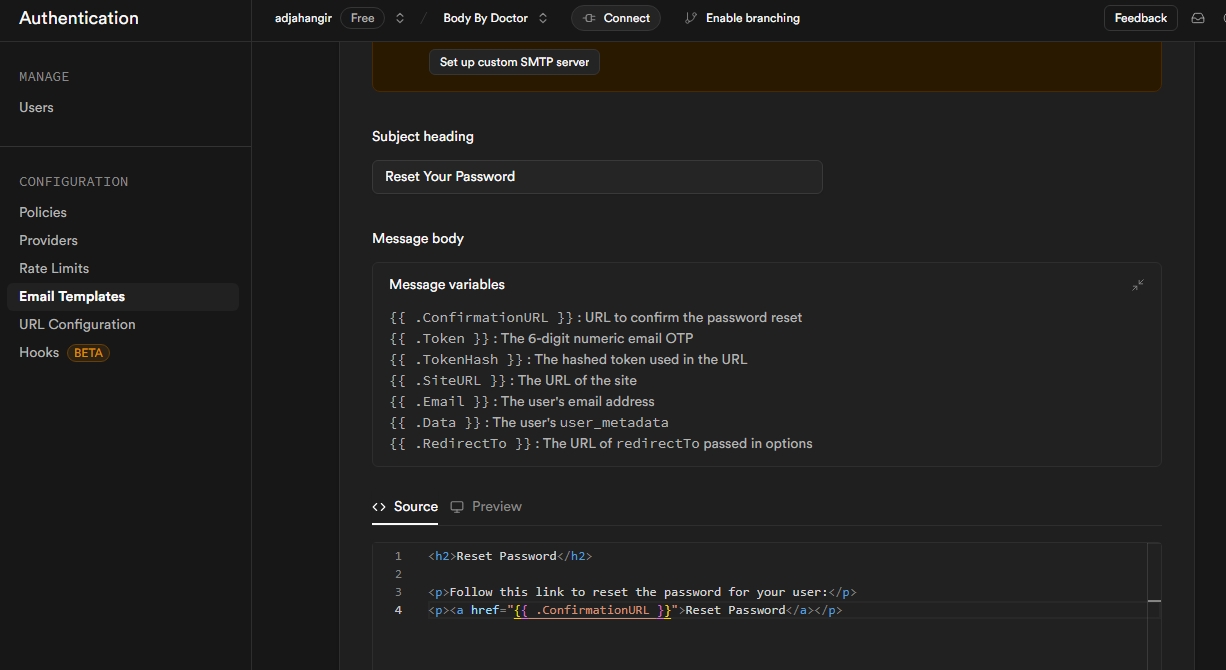
Task: Open the Providers configuration page
Action: coord(48,240)
